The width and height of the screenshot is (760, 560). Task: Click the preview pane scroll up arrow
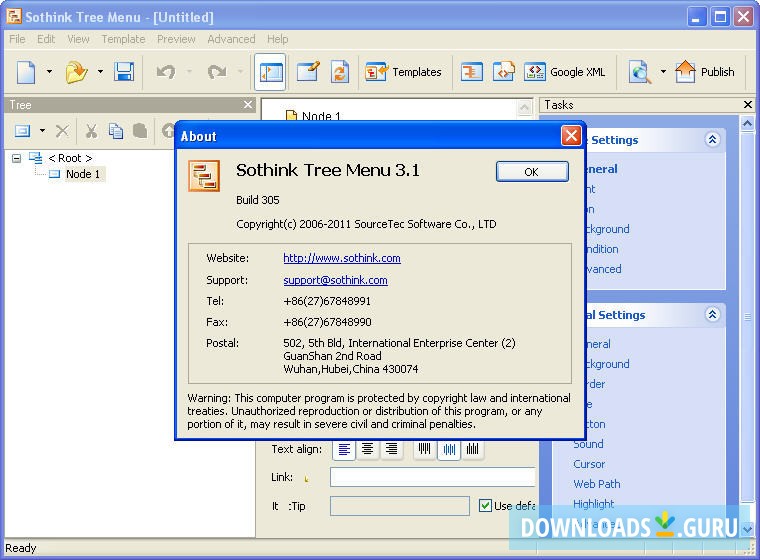pos(524,107)
